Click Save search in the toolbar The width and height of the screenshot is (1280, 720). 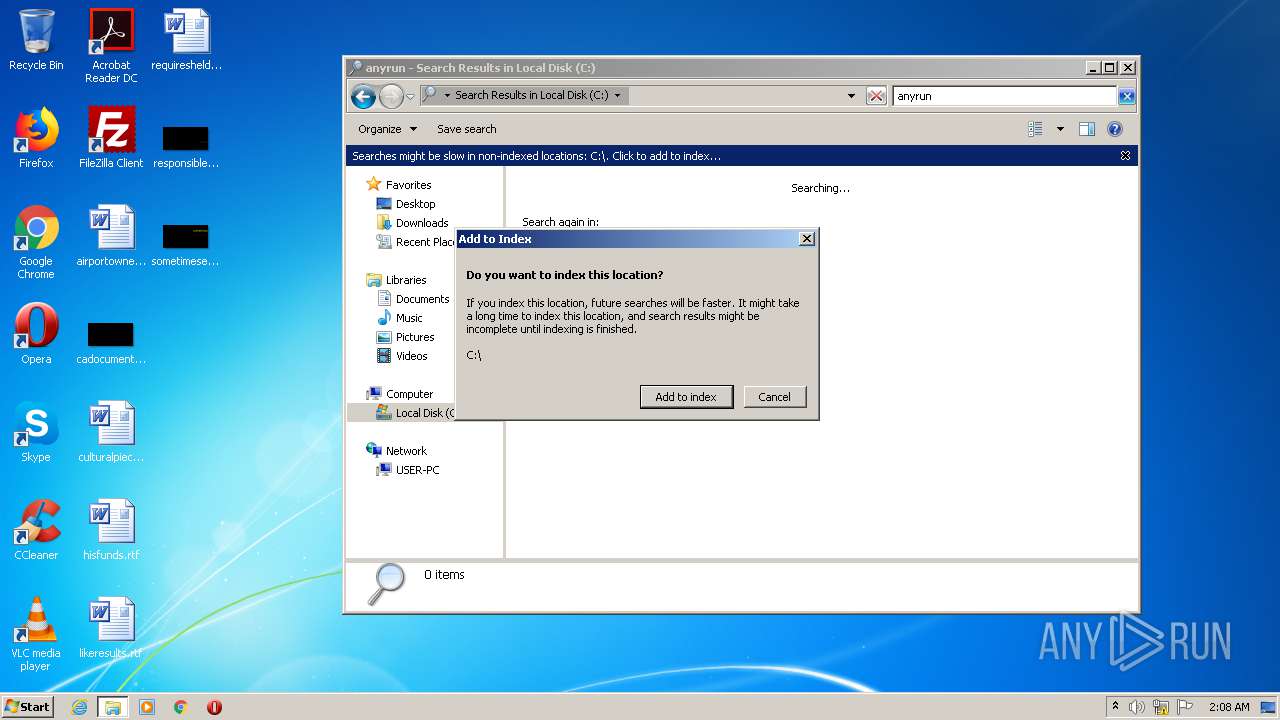click(x=466, y=129)
